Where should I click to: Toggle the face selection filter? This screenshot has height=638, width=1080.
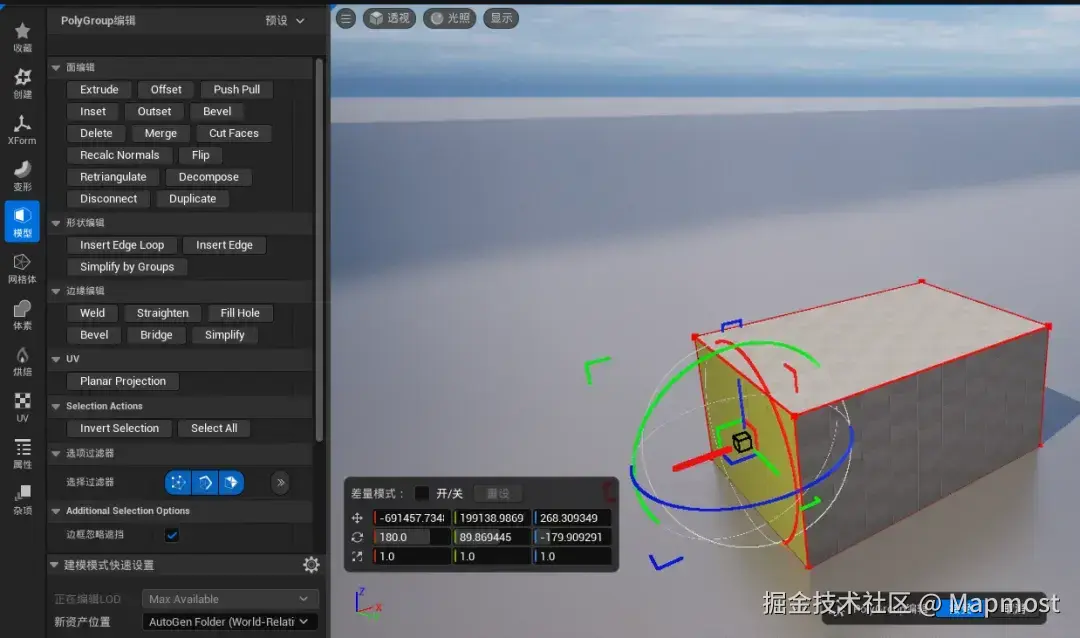231,482
